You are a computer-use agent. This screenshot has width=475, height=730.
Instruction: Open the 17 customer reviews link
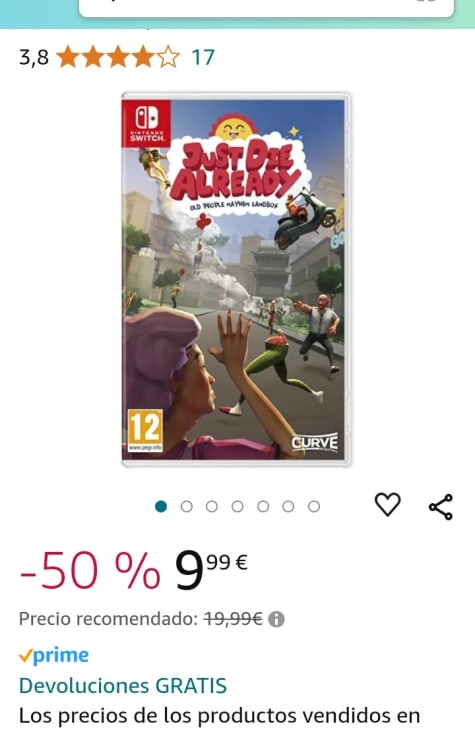click(x=203, y=58)
